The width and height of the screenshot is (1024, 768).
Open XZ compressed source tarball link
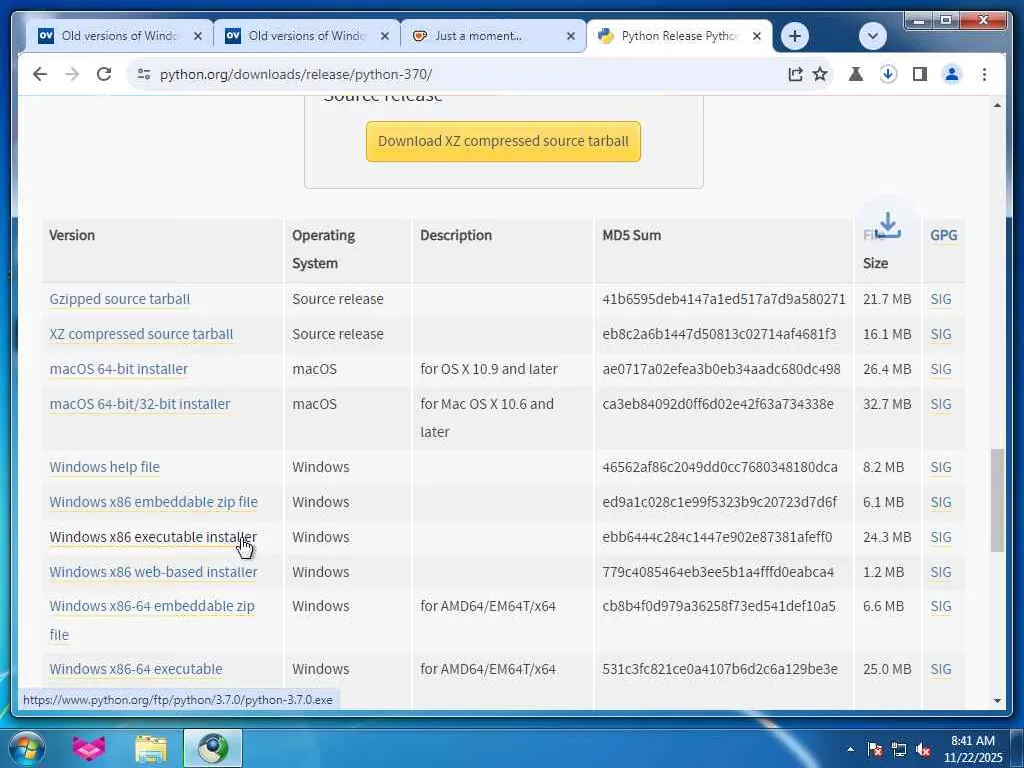(141, 334)
